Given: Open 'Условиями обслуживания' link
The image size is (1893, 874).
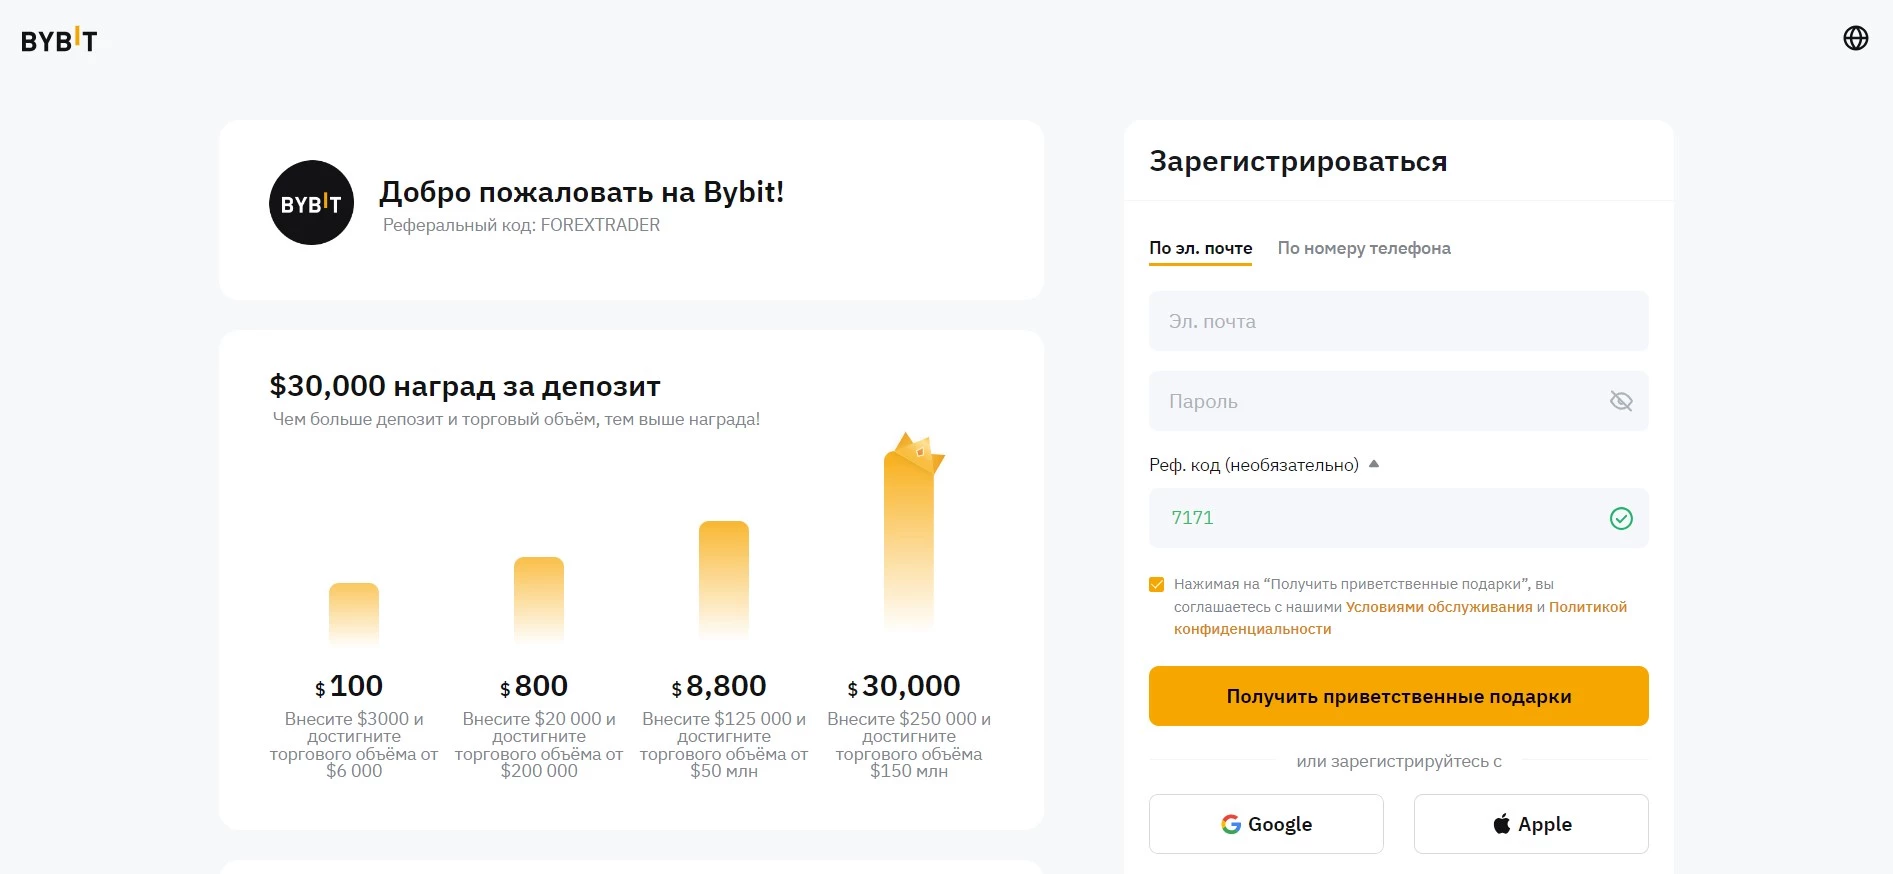Looking at the screenshot, I should click(1438, 607).
